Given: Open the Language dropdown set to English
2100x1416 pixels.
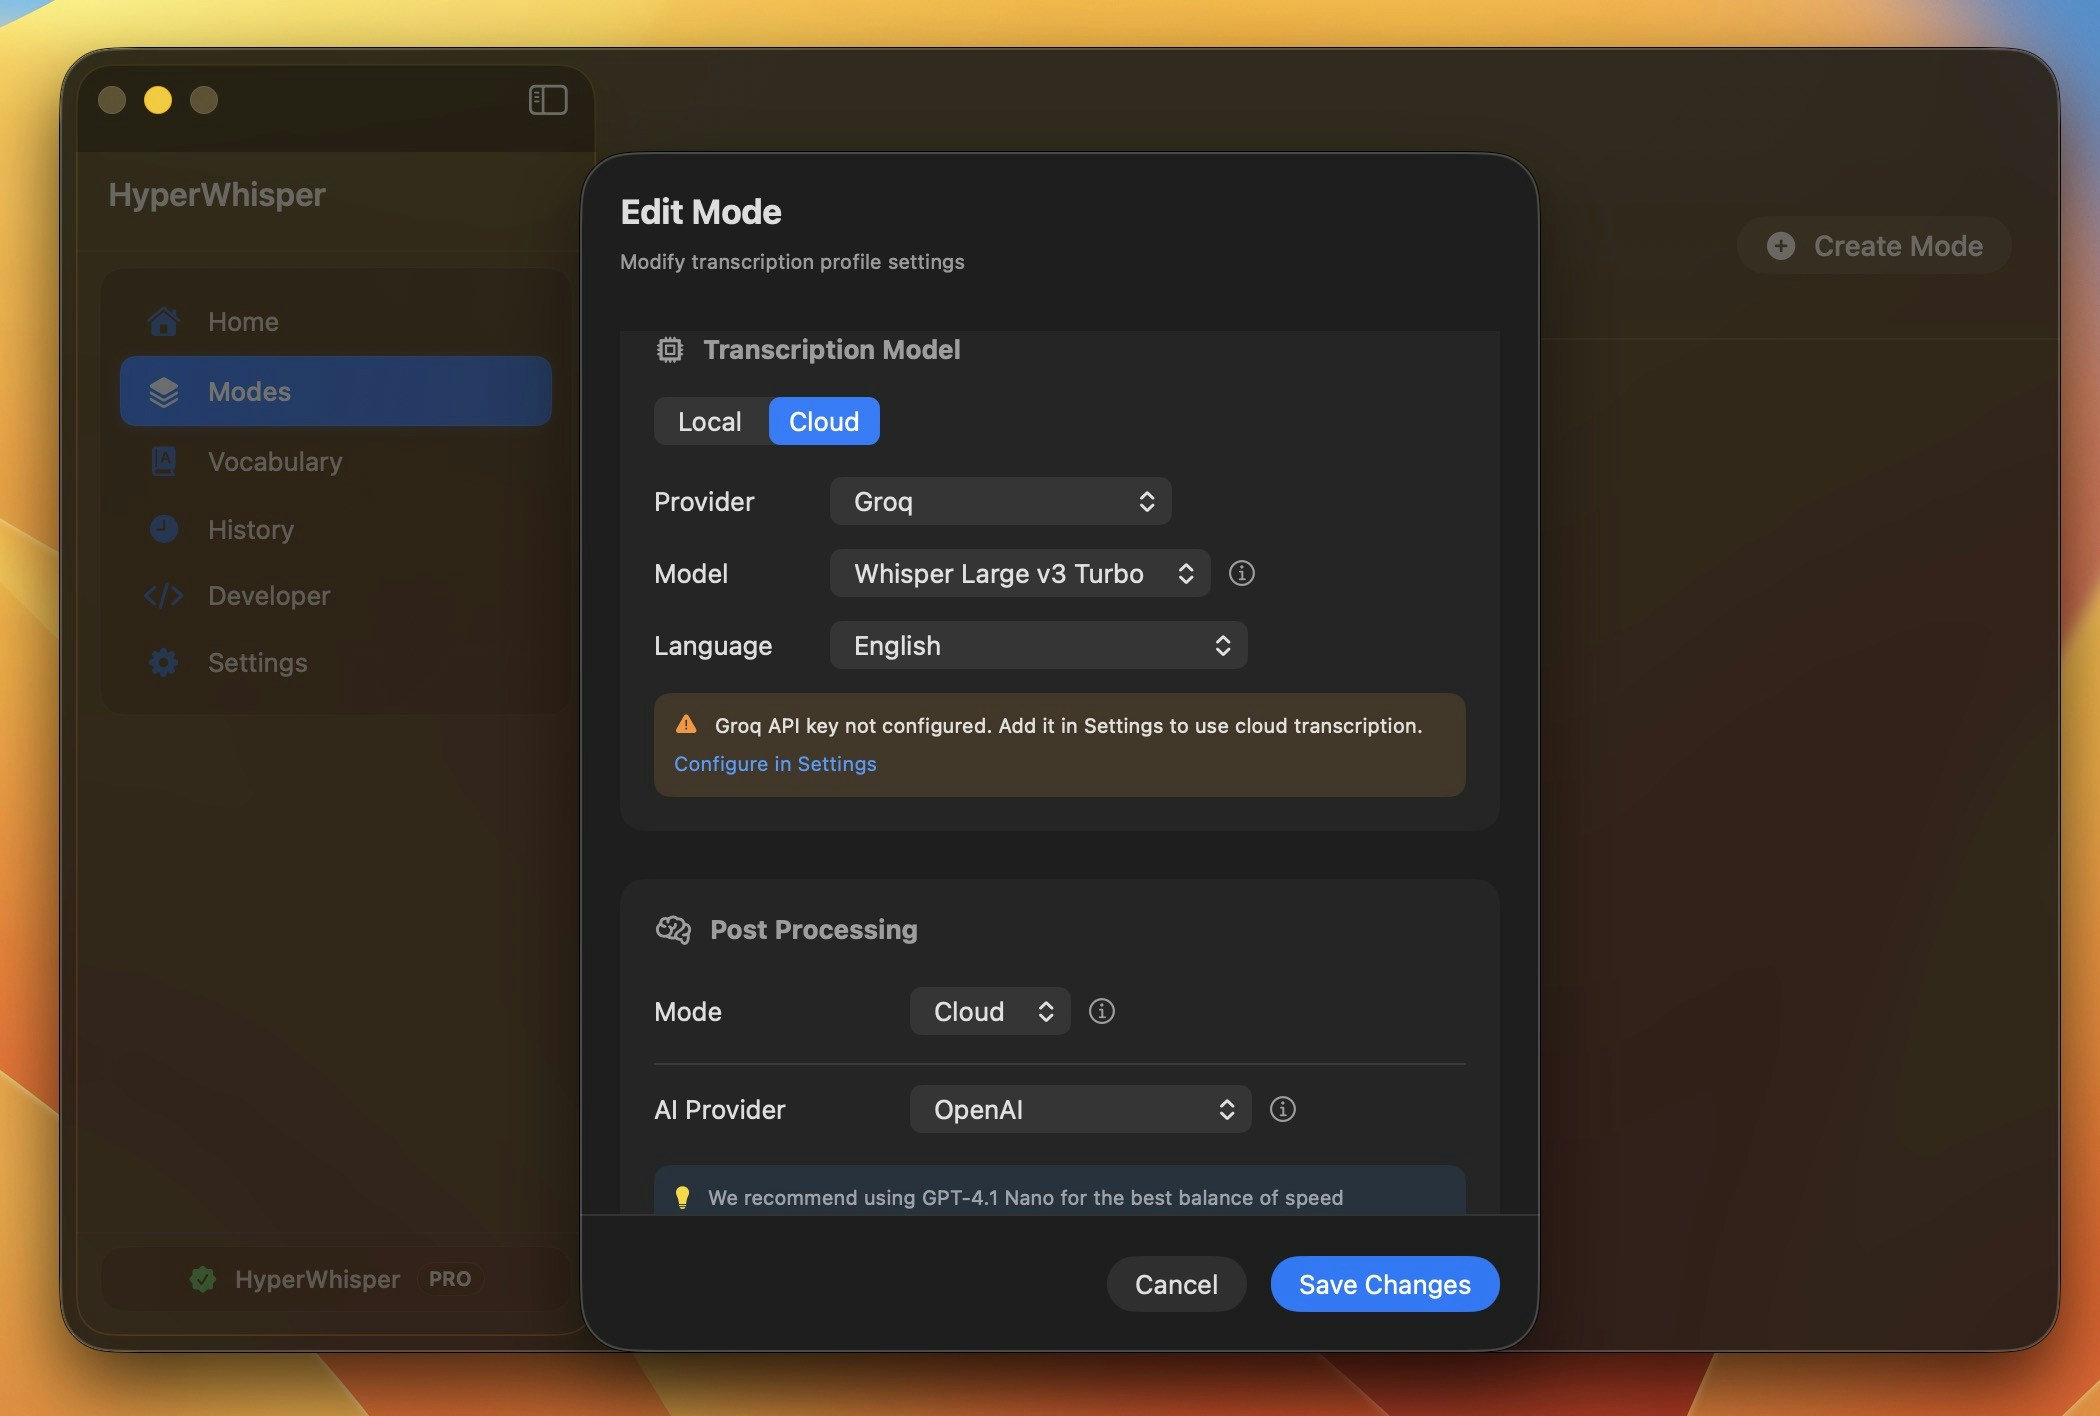Looking at the screenshot, I should (1038, 645).
